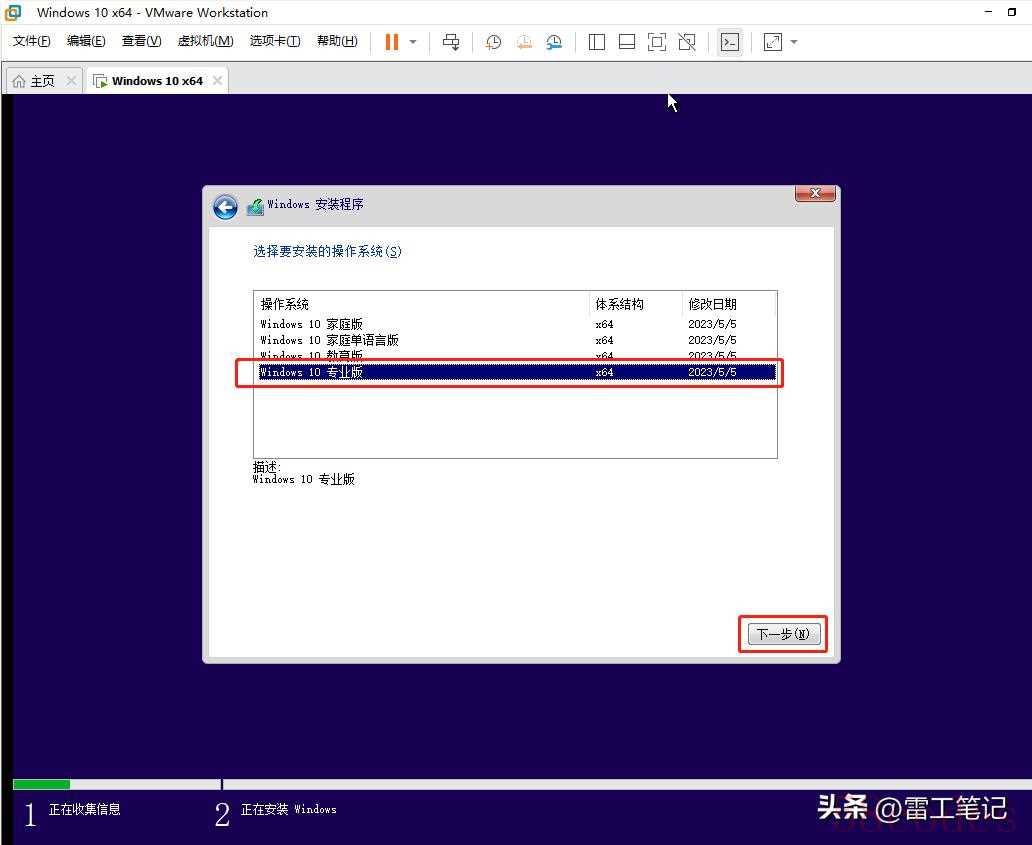The height and width of the screenshot is (845, 1032).
Task: Click the 下一步(N) button
Action: tap(783, 634)
